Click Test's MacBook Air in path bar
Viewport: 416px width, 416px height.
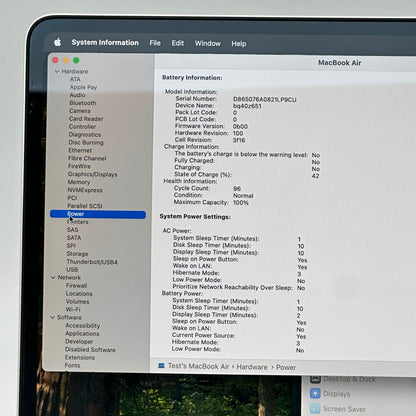click(x=199, y=366)
